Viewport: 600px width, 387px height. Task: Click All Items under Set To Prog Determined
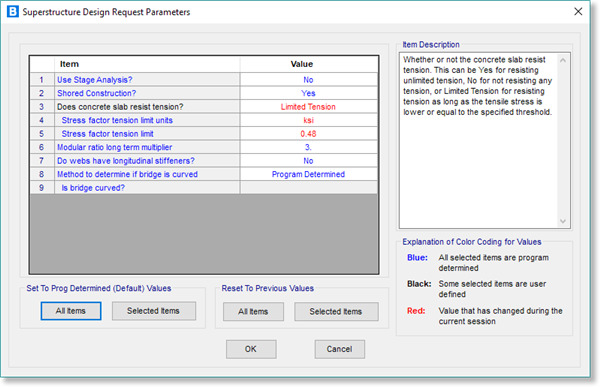pyautogui.click(x=71, y=311)
